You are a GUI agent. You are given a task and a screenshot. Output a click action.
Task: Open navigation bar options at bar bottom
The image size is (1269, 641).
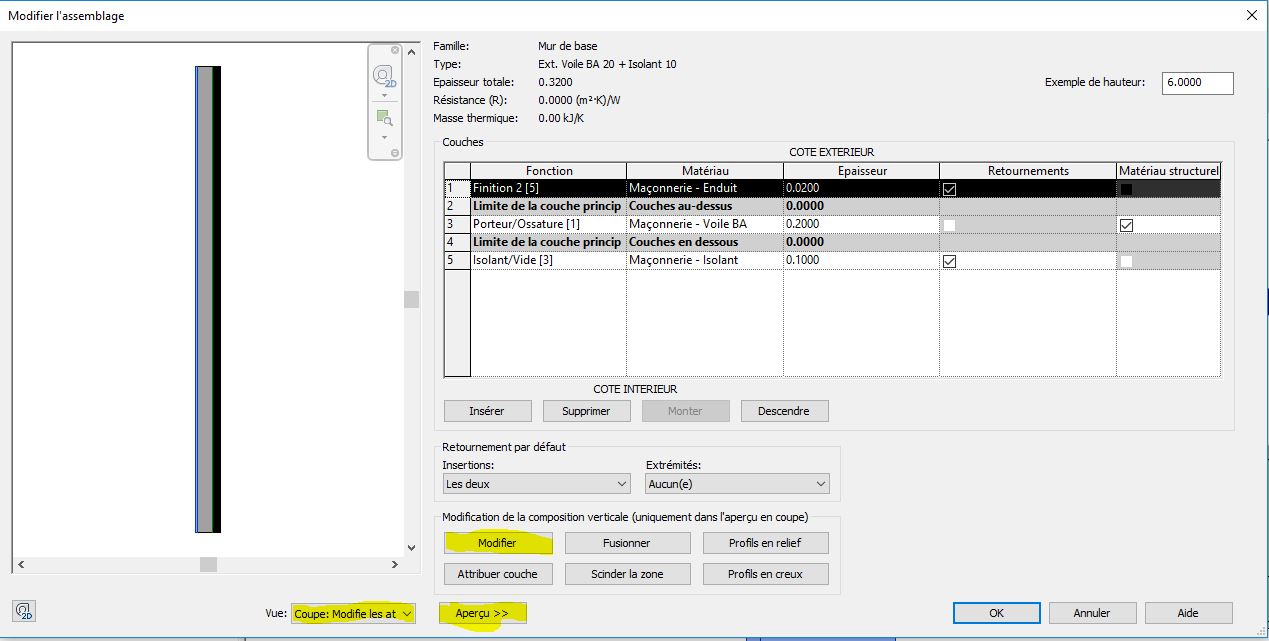[395, 153]
